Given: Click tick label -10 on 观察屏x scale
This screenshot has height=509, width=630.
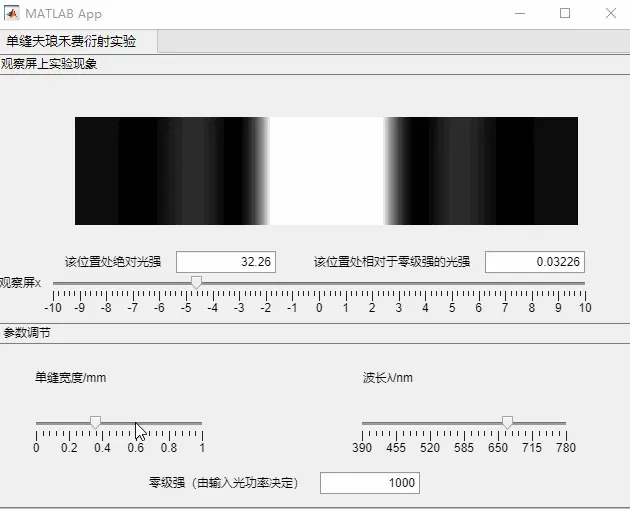Looking at the screenshot, I should click(53, 308).
